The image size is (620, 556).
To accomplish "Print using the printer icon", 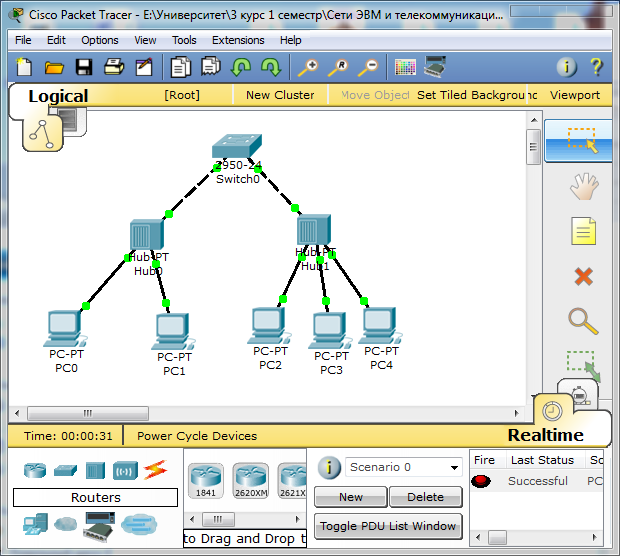I will click(x=114, y=66).
